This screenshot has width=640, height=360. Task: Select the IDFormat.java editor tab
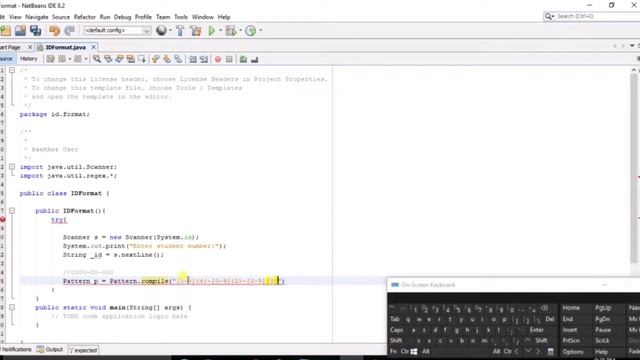65,47
